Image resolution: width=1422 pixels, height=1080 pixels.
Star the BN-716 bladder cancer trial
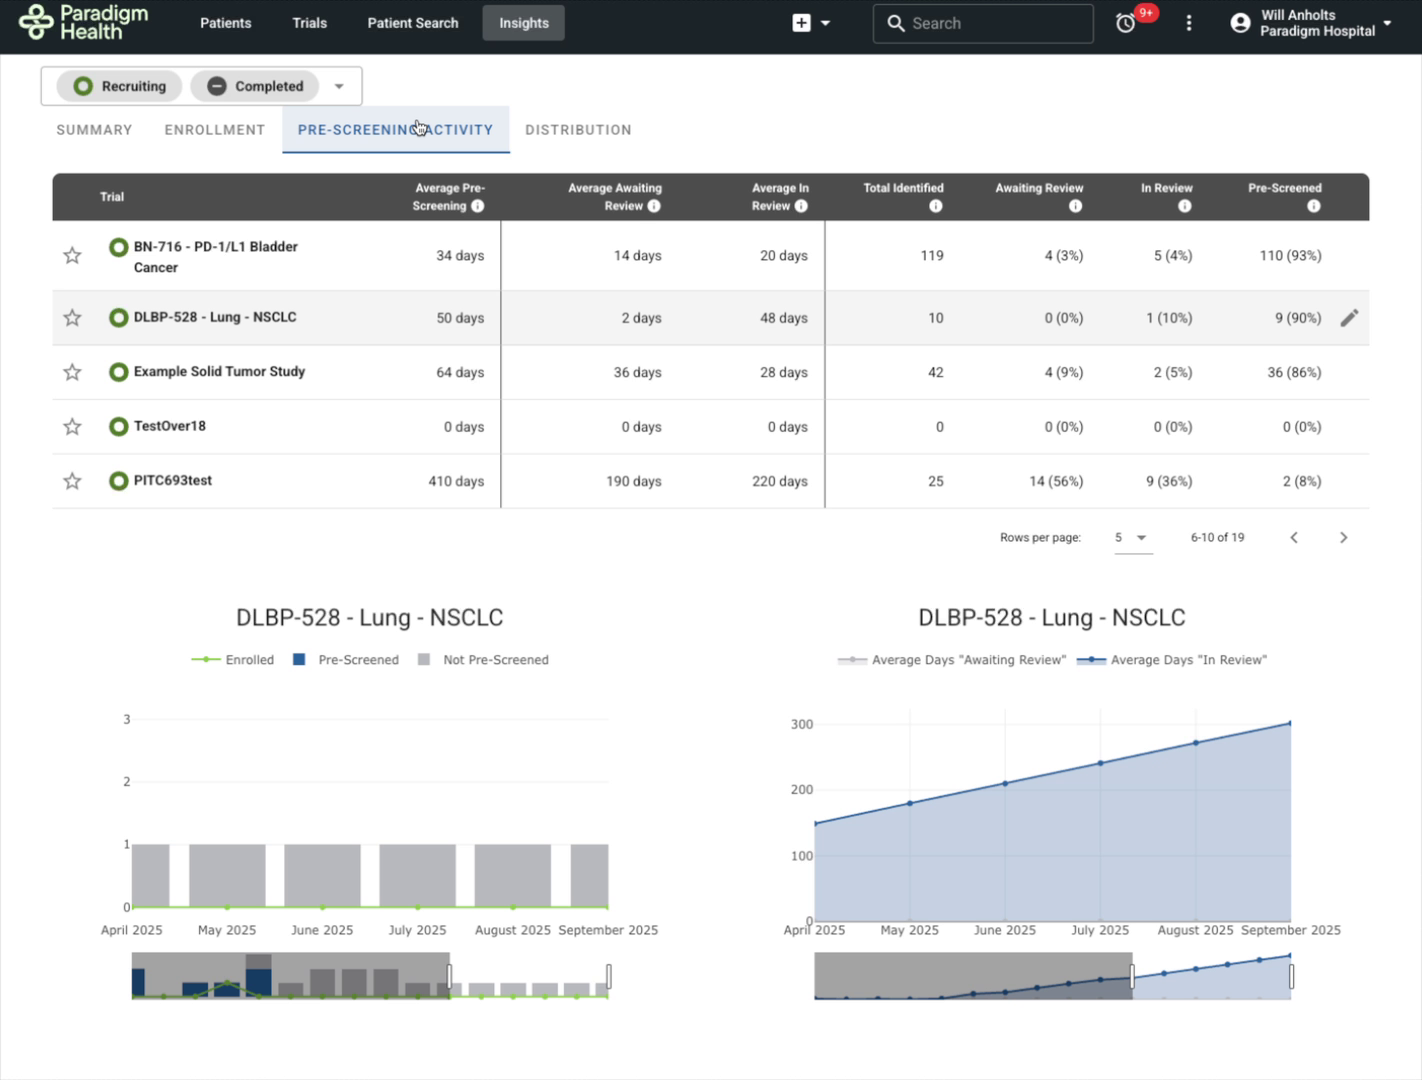72,256
